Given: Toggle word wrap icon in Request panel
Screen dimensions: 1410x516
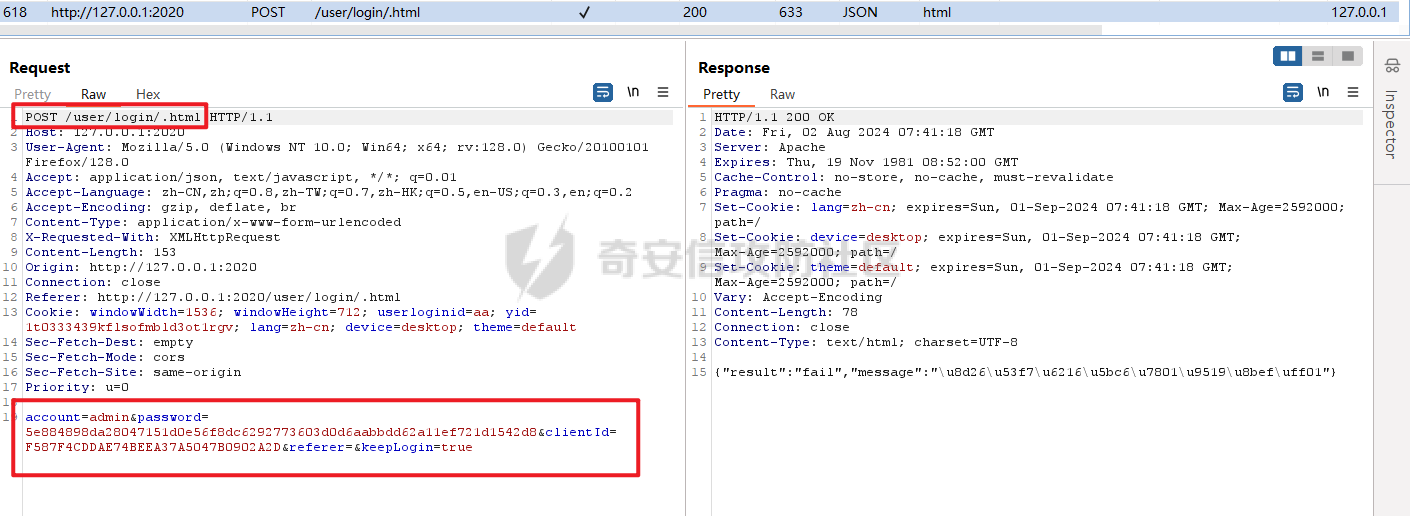Looking at the screenshot, I should [603, 92].
